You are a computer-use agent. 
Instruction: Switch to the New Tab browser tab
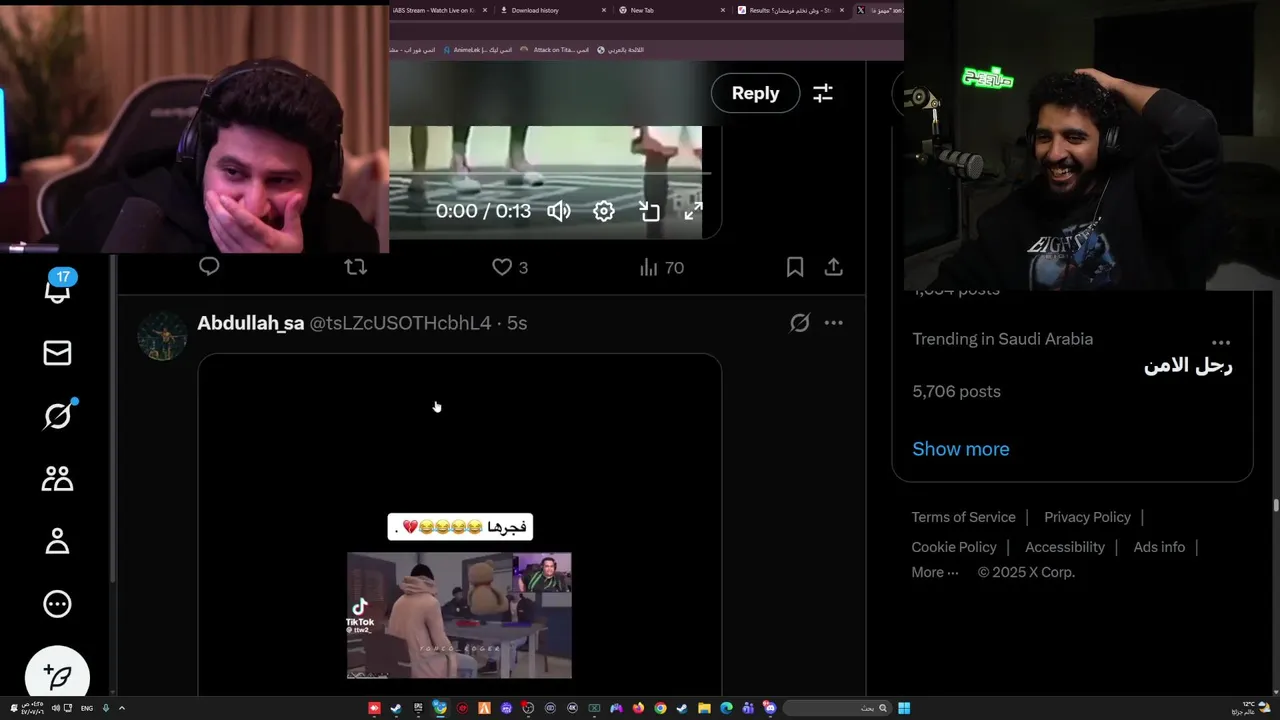(670, 10)
